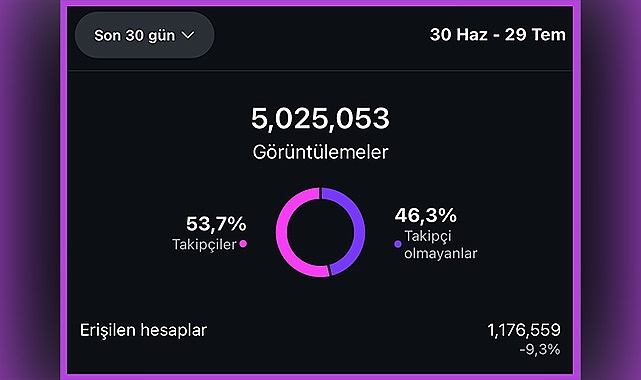Click the 5,025,053 views total

click(x=320, y=118)
